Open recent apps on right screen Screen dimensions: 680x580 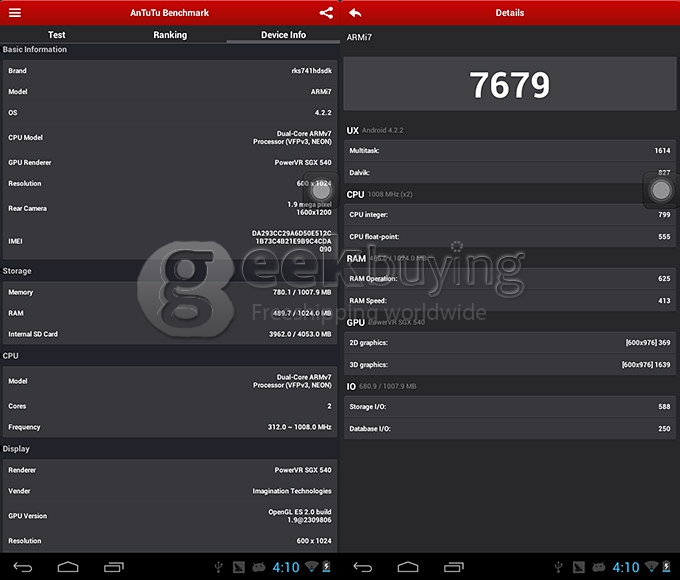(x=453, y=567)
